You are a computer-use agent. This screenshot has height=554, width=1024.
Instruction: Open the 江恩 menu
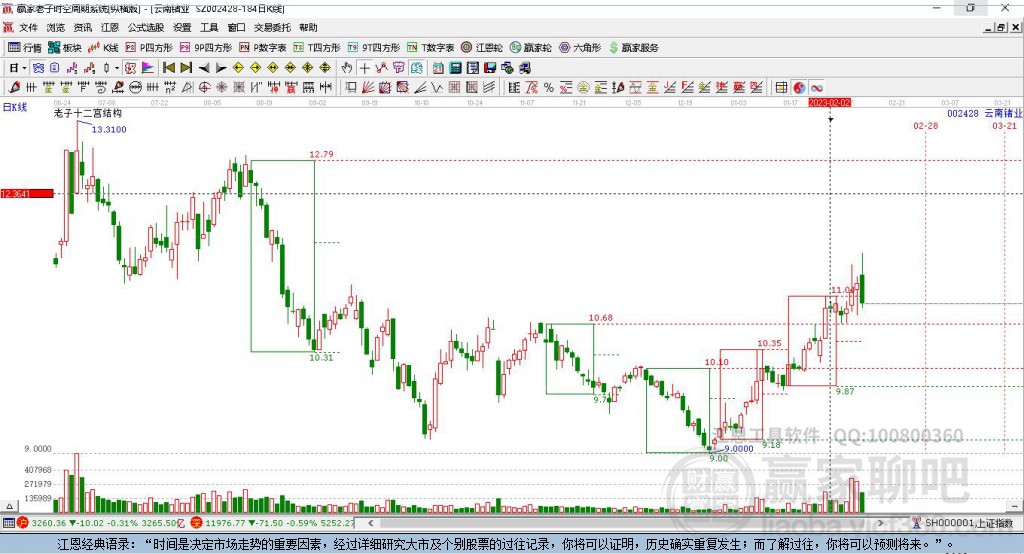(x=110, y=27)
